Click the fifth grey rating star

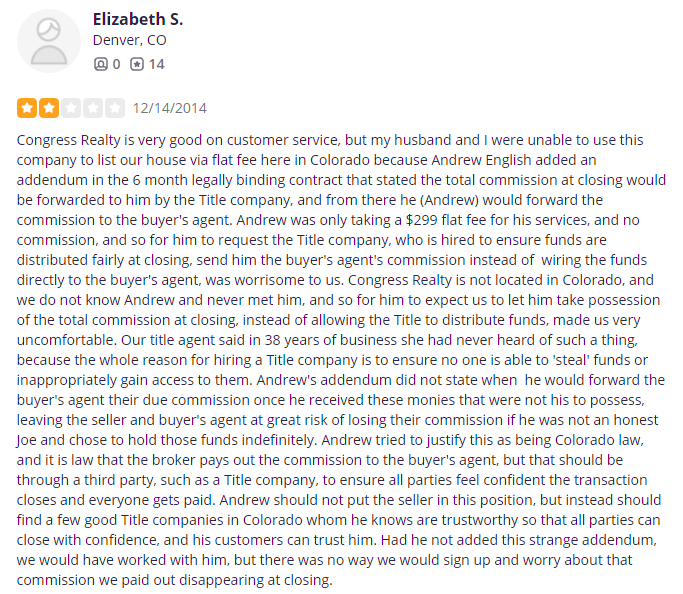click(x=115, y=108)
